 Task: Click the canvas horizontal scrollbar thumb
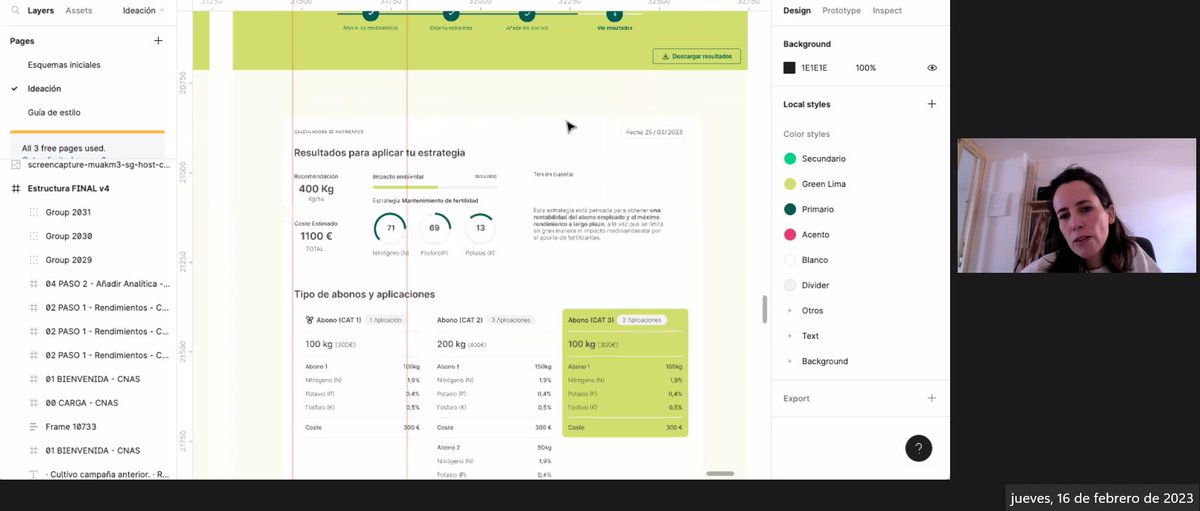[x=720, y=474]
